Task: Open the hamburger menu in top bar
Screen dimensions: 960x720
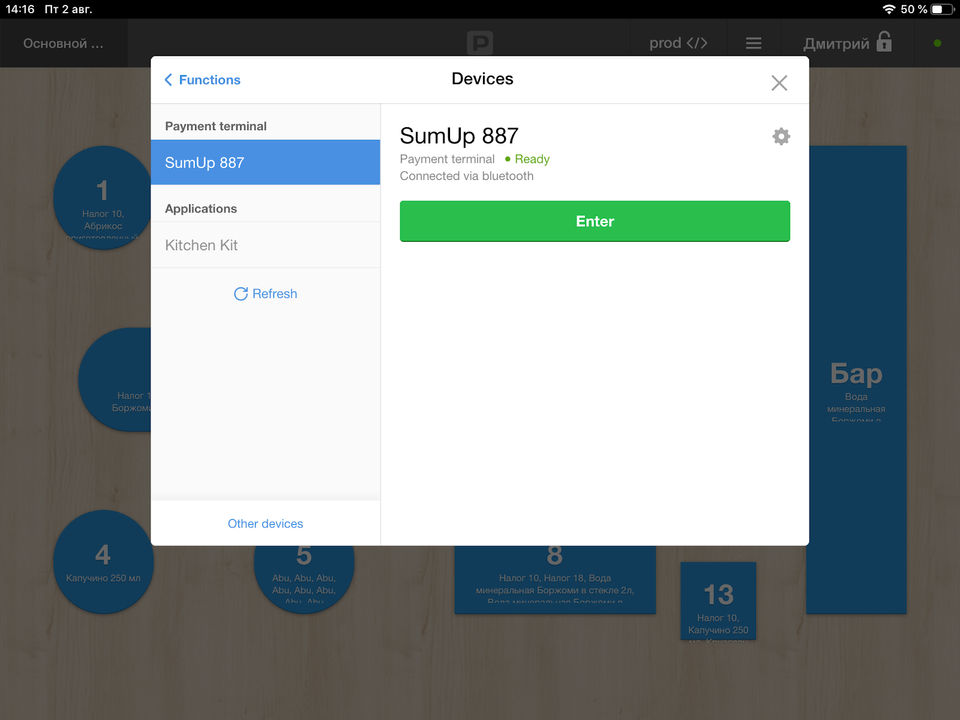Action: pyautogui.click(x=753, y=43)
